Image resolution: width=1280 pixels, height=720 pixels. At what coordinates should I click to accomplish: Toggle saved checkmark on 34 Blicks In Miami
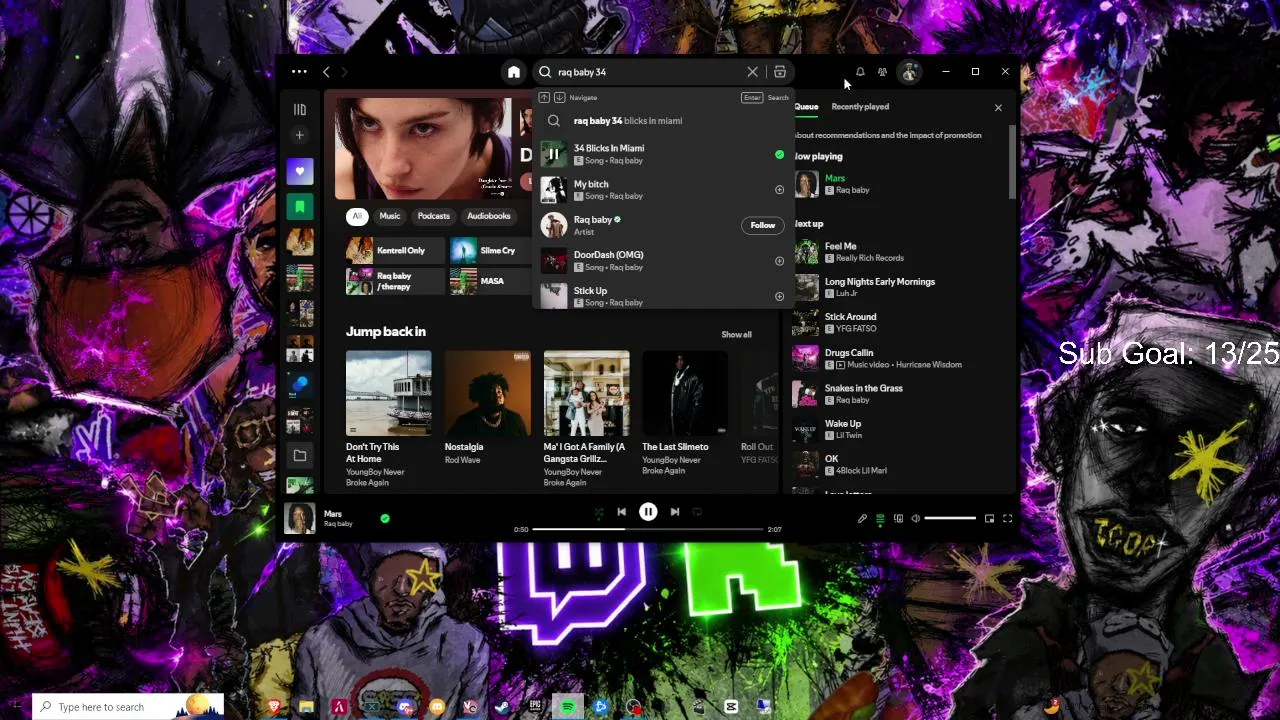click(x=780, y=155)
